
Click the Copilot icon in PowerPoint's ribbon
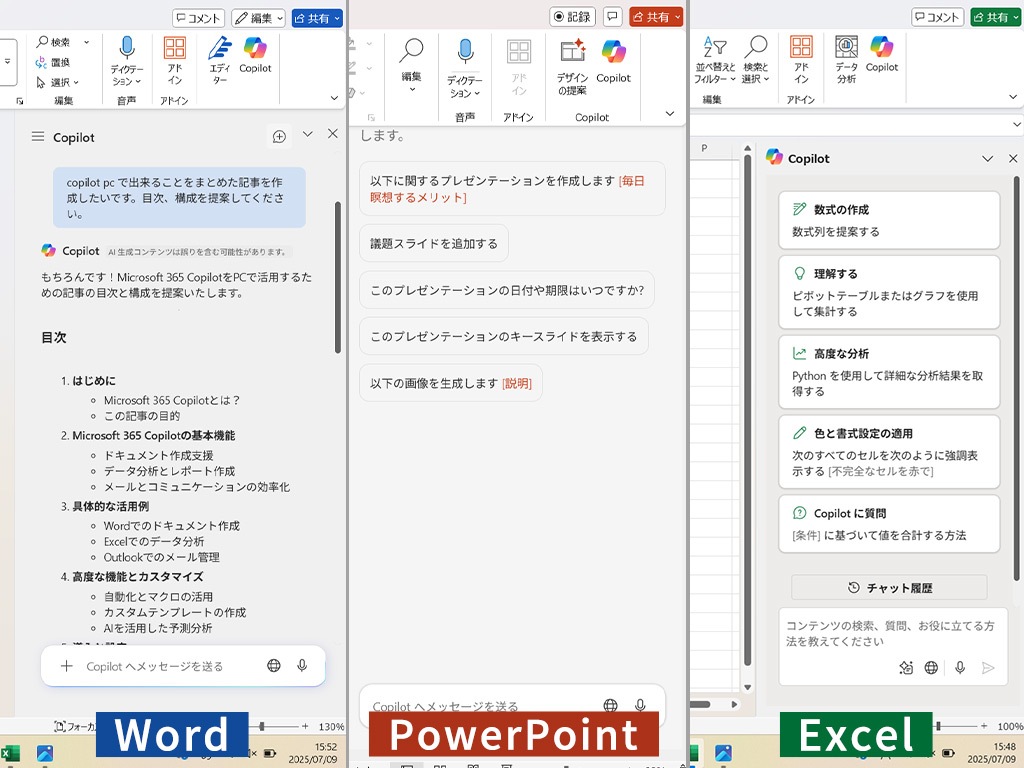(x=613, y=61)
